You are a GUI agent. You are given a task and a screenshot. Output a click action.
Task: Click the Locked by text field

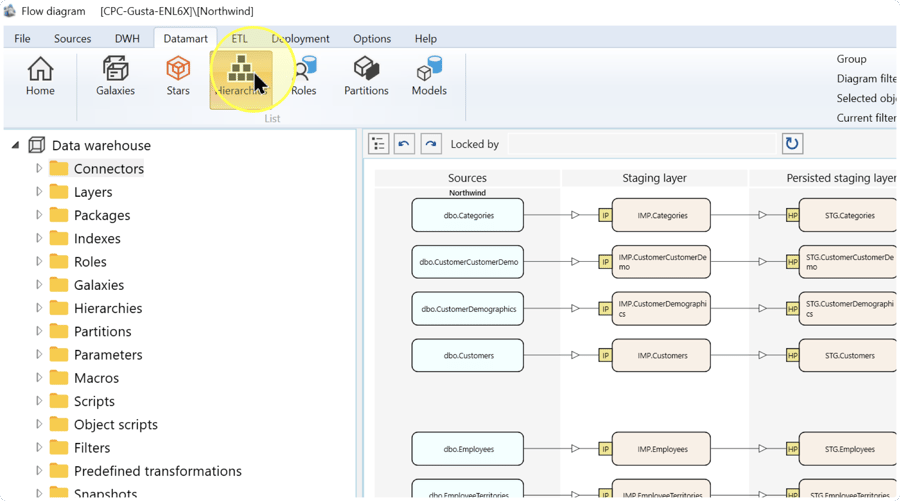tap(642, 144)
